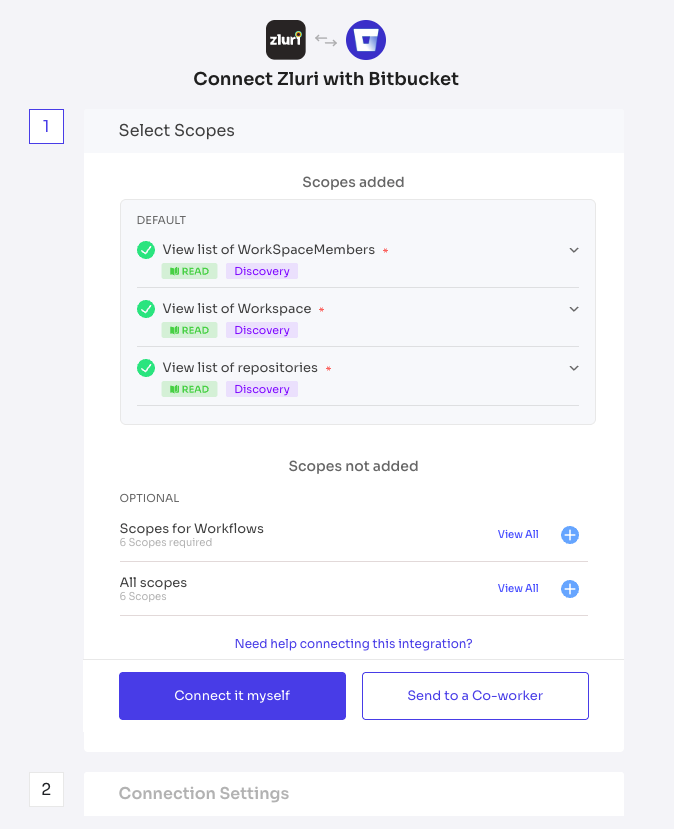This screenshot has width=674, height=829.
Task: Click the sync arrows between logos
Action: (x=326, y=40)
